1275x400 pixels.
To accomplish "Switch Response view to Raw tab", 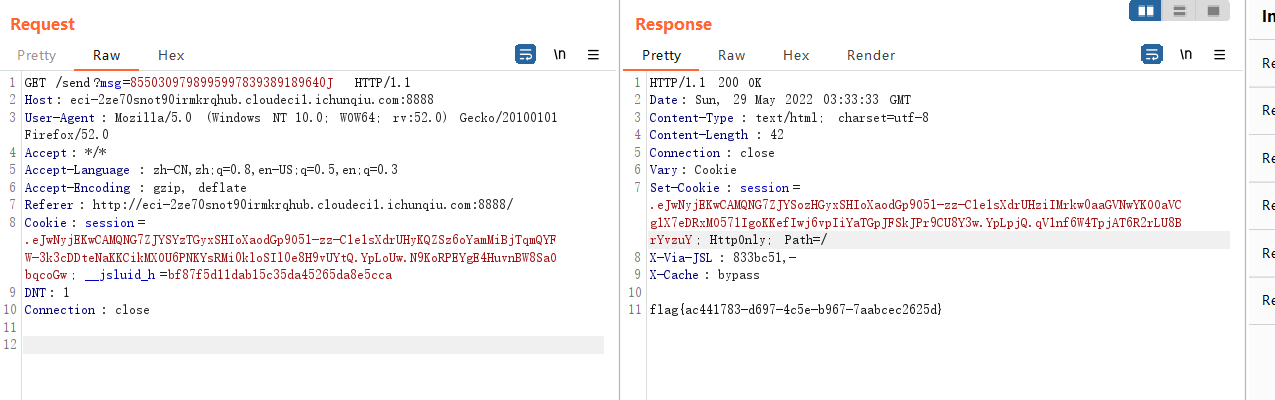I will click(731, 56).
